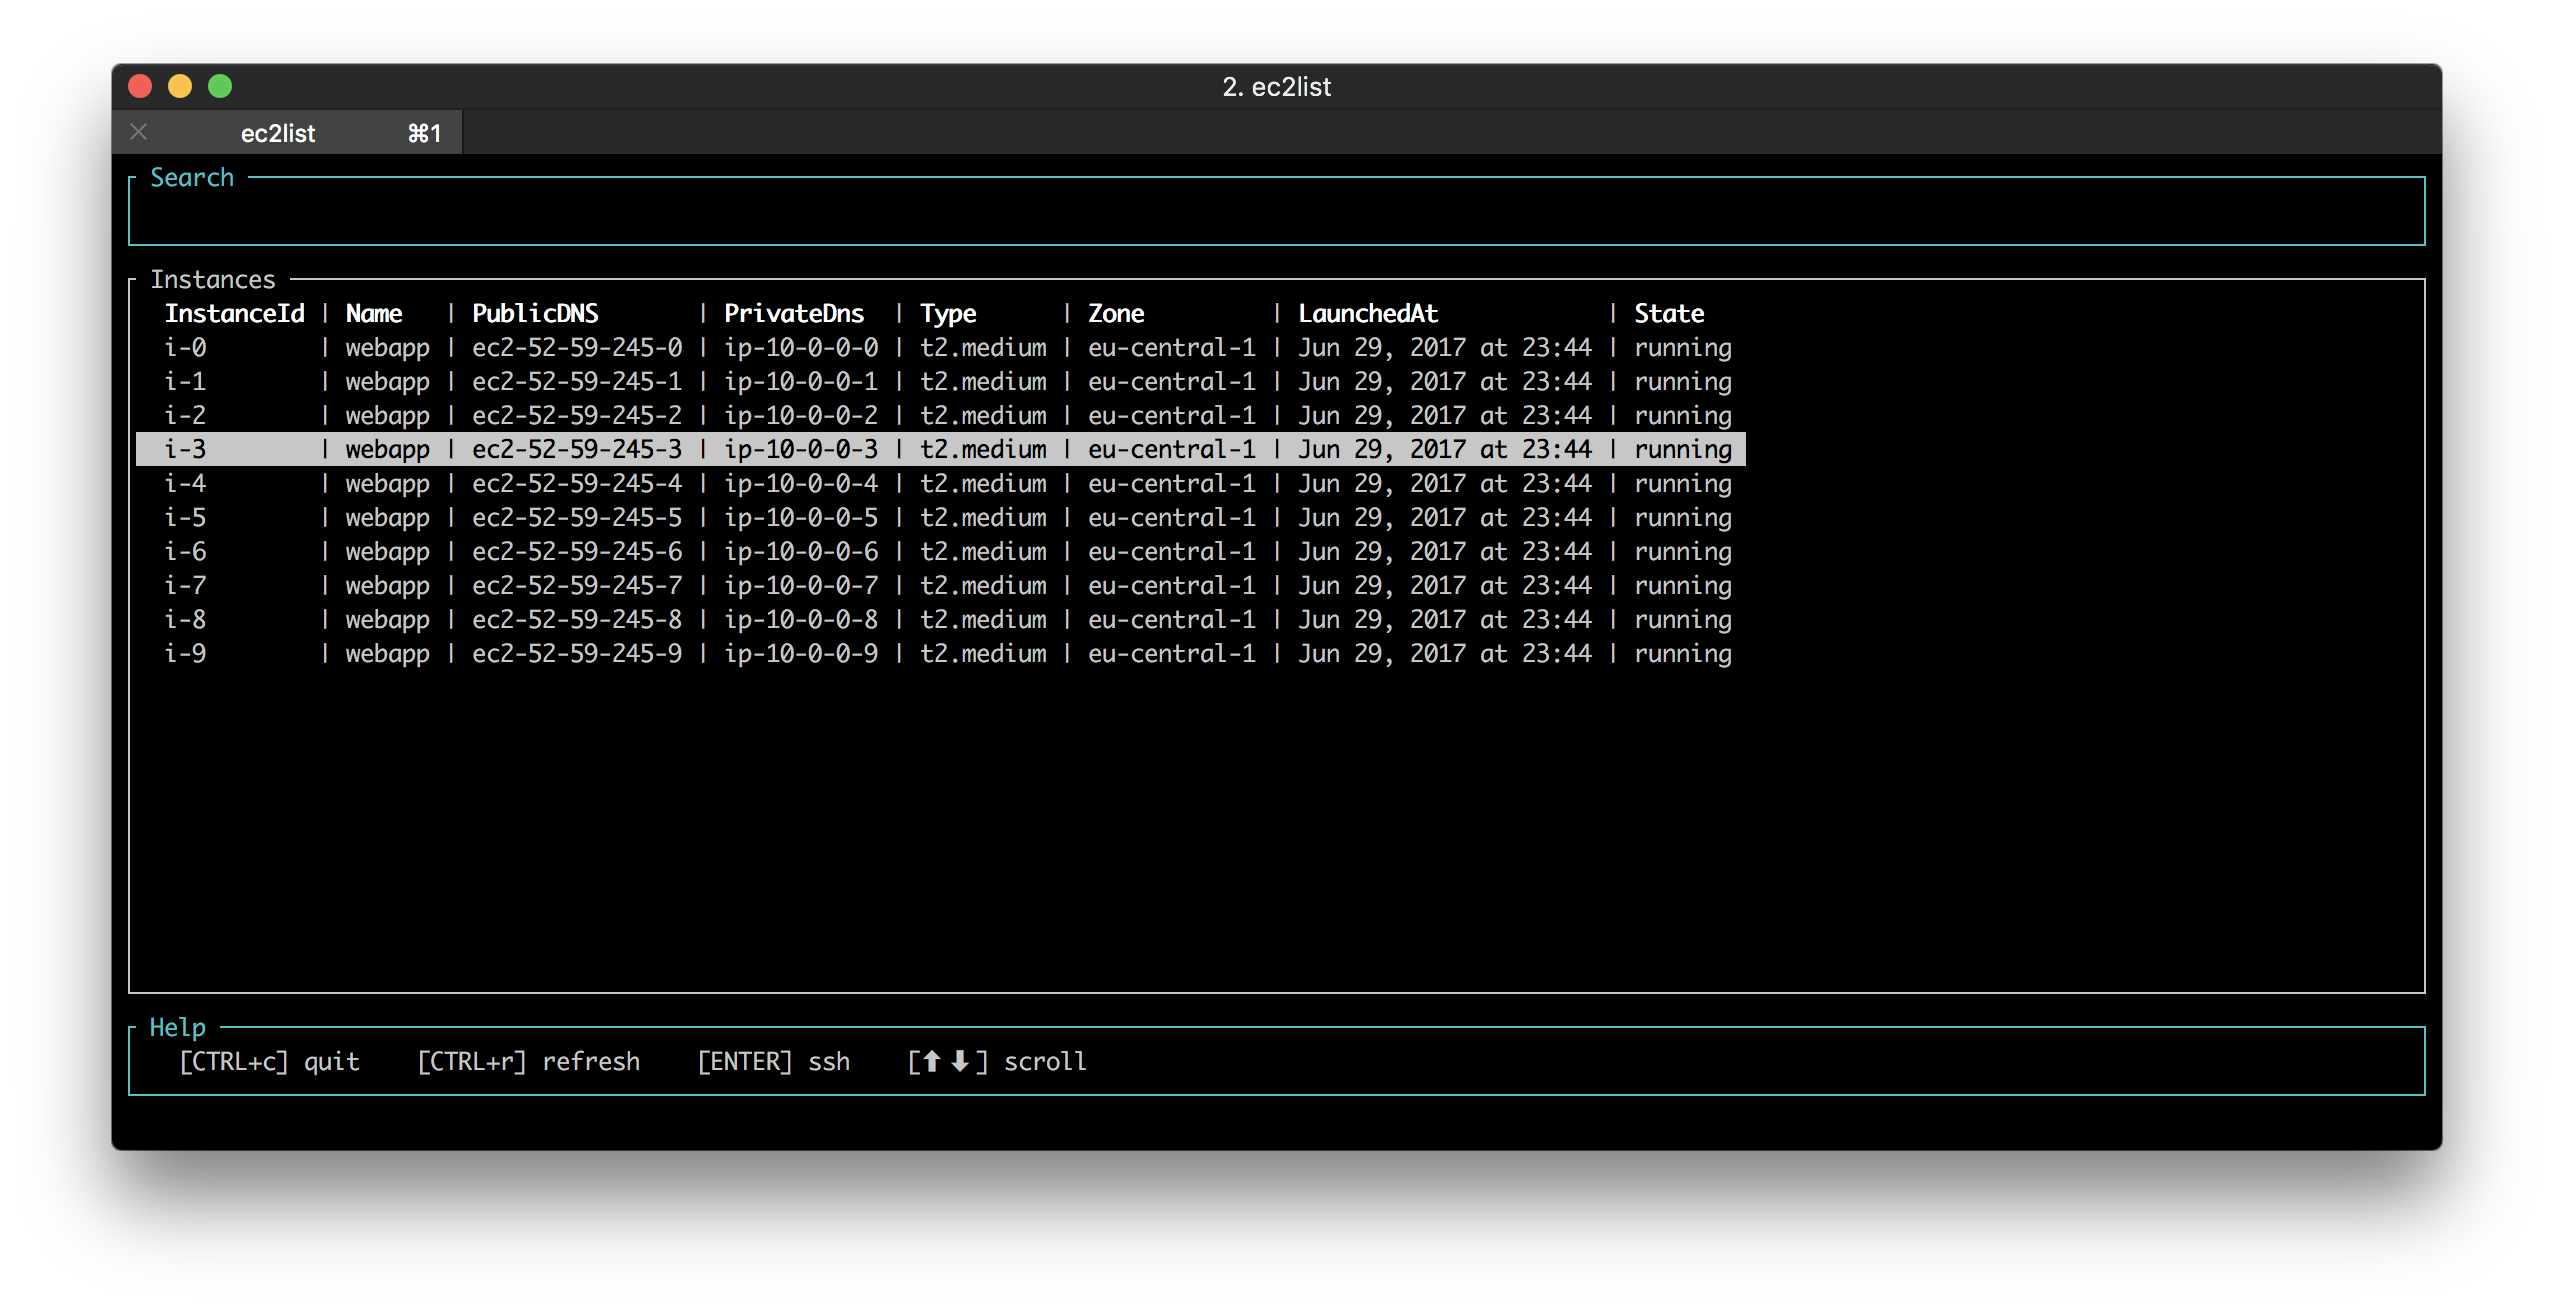Click the State column header
2554x1310 pixels.
click(1668, 314)
